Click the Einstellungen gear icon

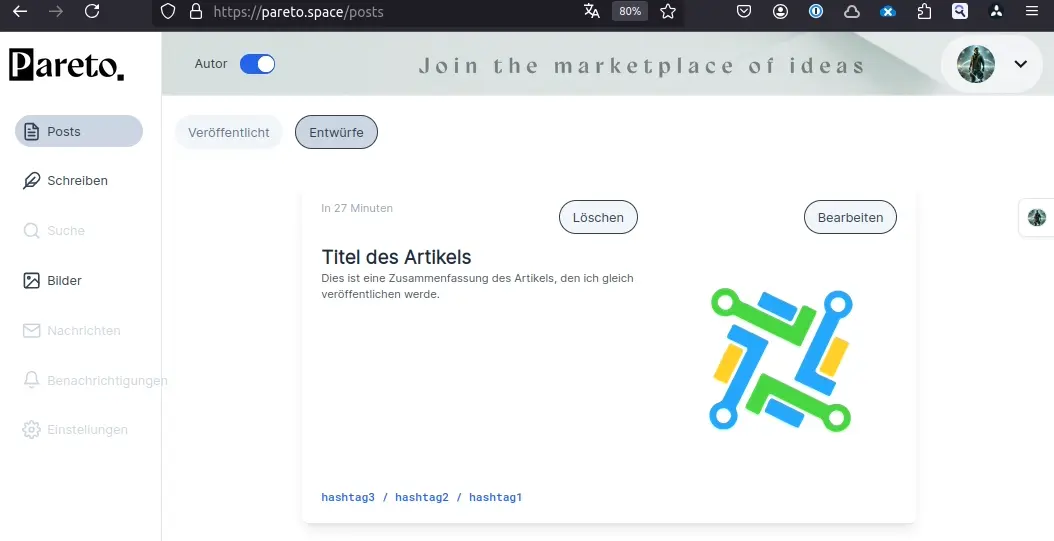point(31,429)
